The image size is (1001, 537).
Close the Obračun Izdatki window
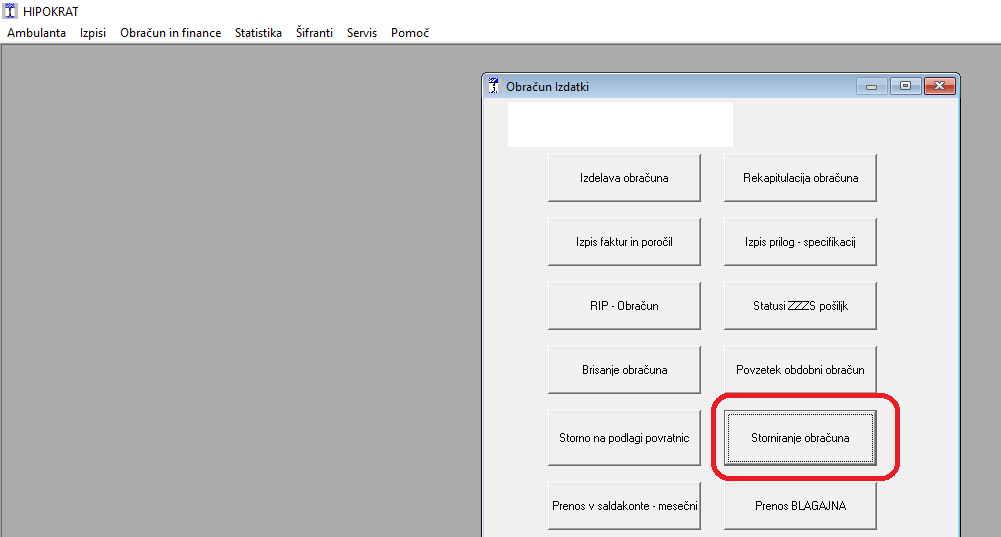(x=940, y=86)
